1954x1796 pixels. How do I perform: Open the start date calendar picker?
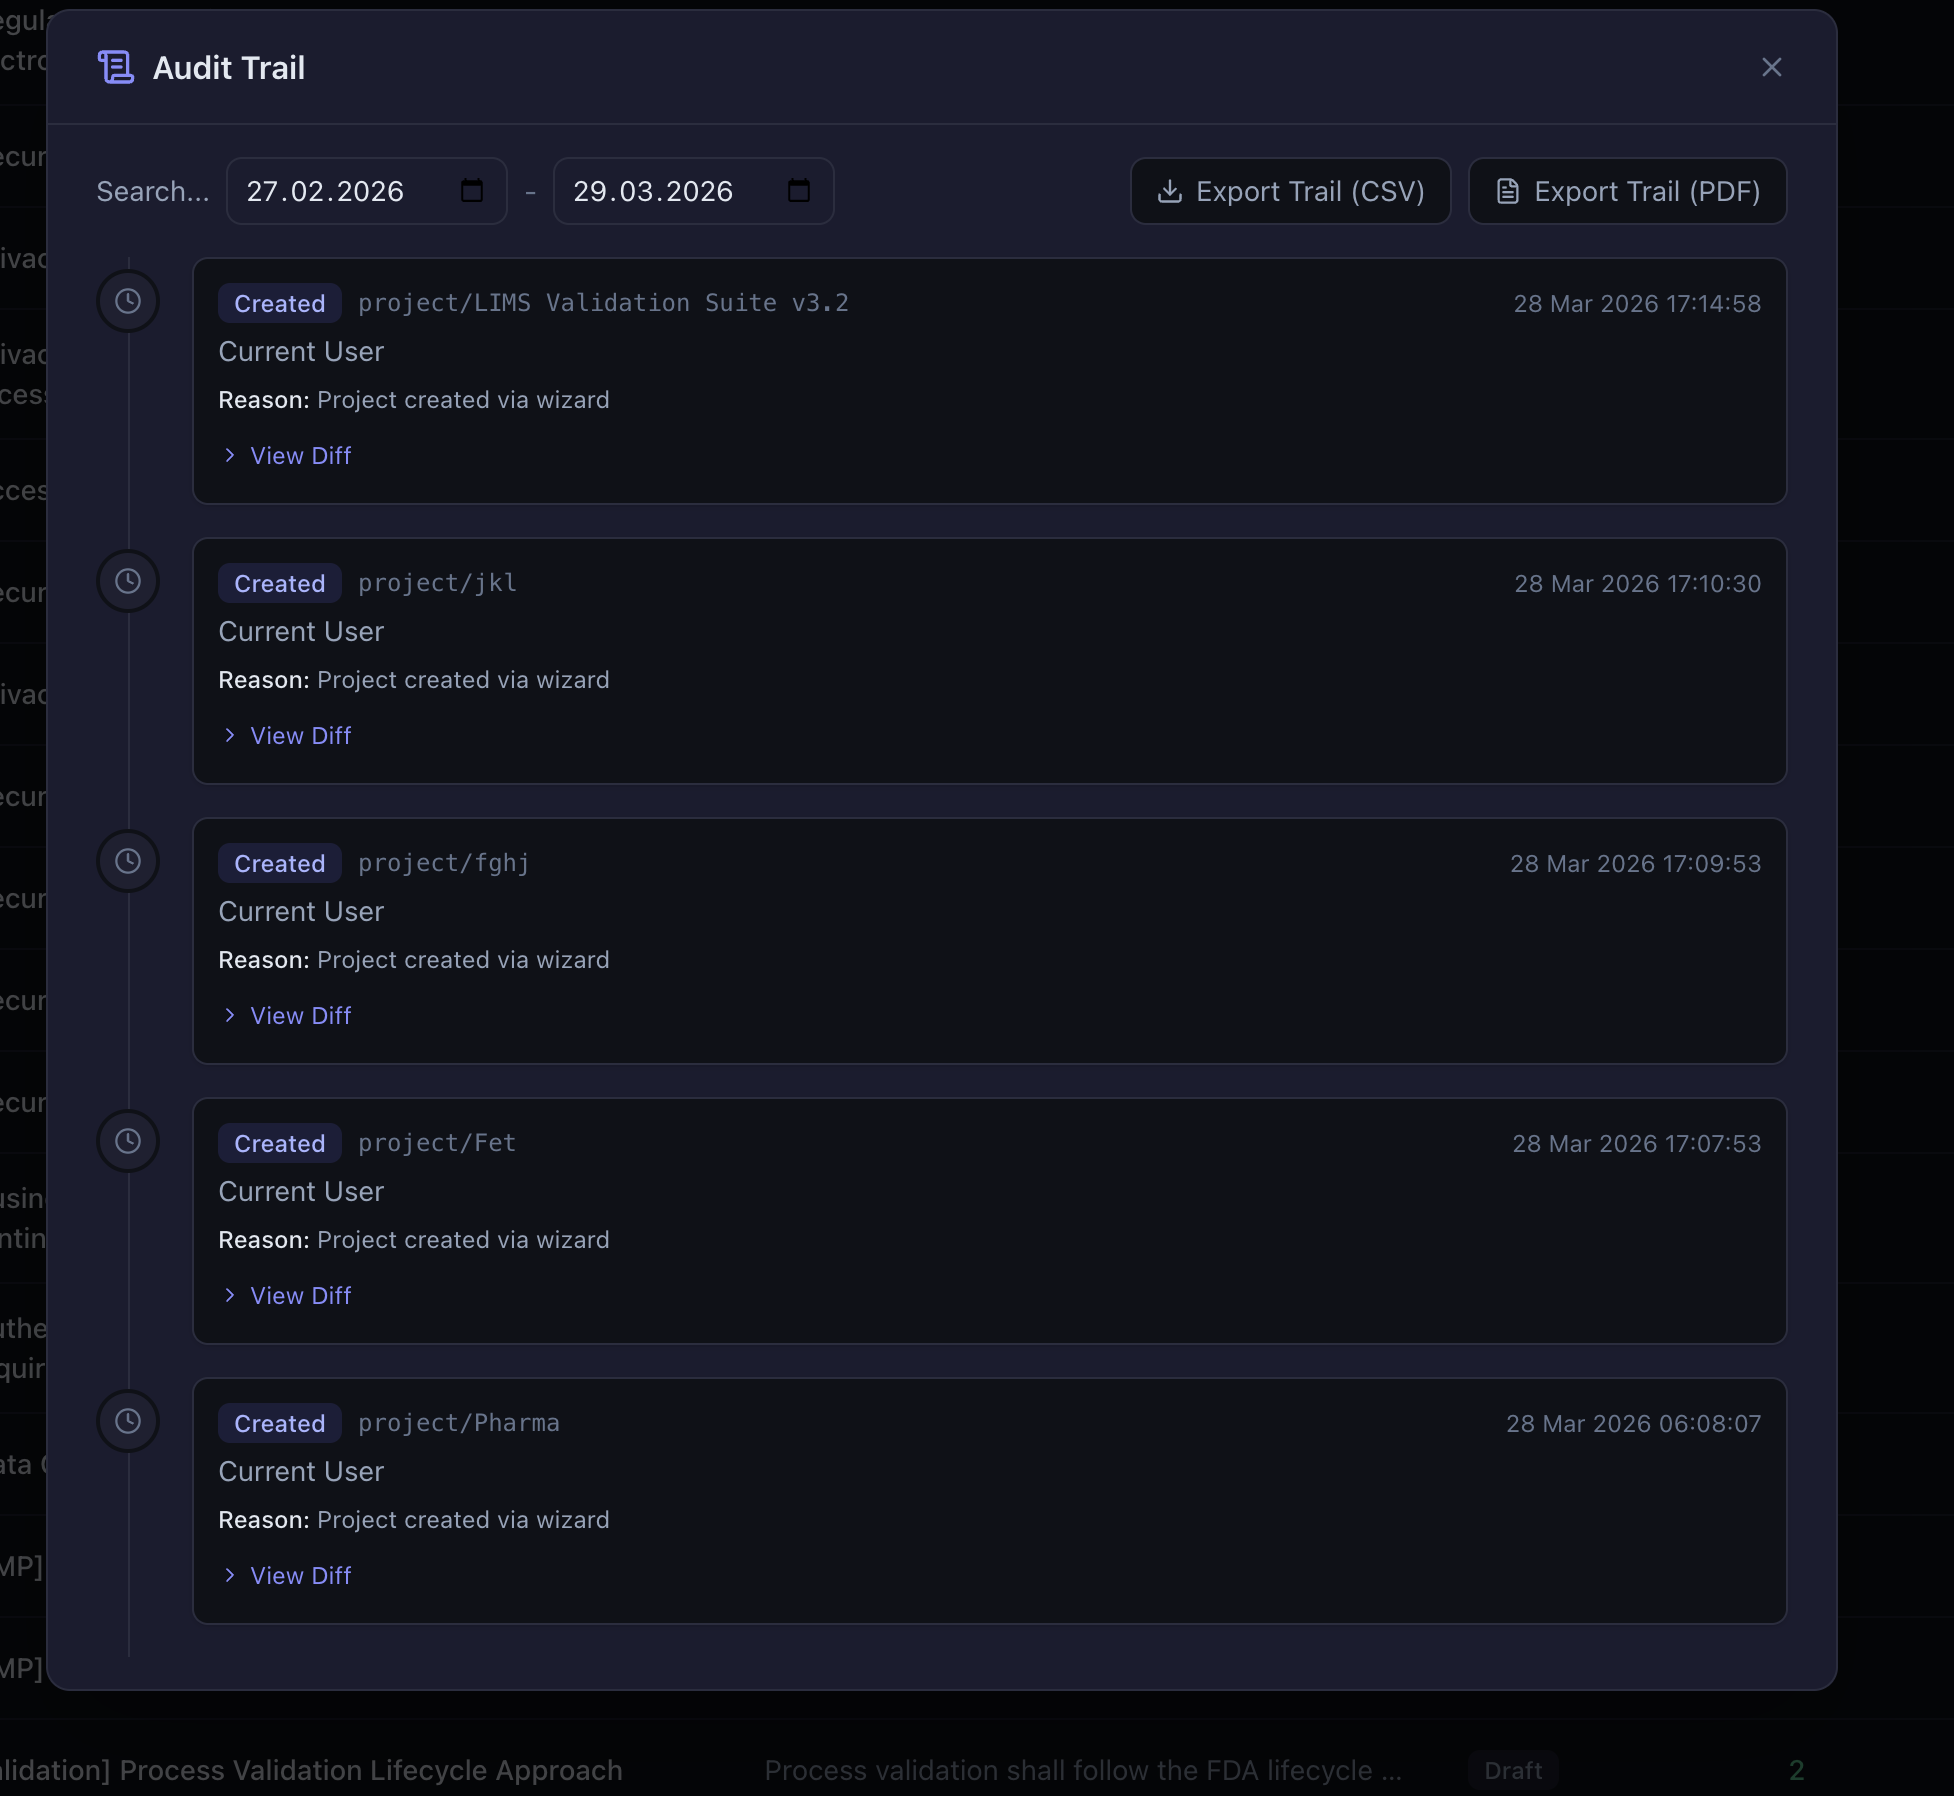[471, 191]
